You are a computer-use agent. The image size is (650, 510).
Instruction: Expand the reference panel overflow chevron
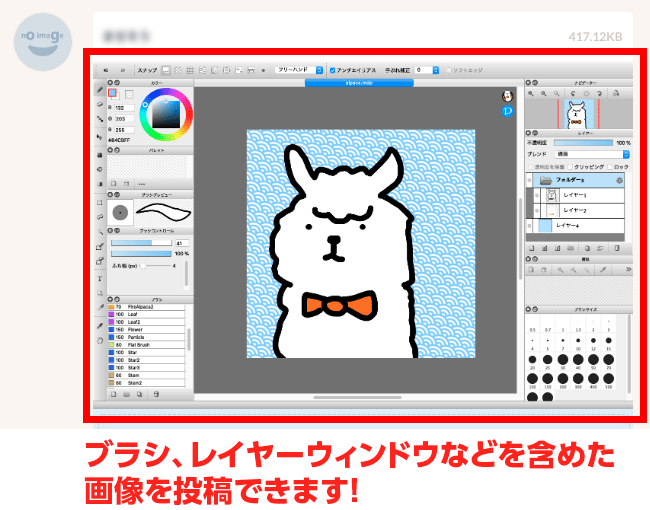tap(628, 270)
